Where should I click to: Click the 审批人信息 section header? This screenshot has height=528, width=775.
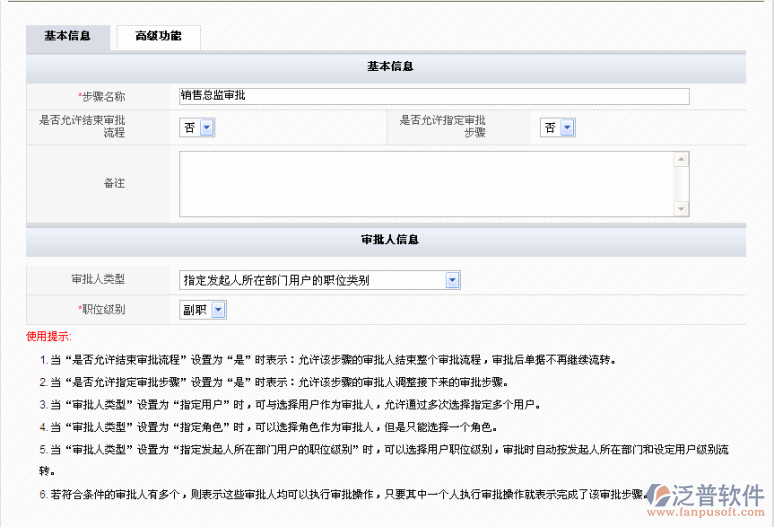386,240
